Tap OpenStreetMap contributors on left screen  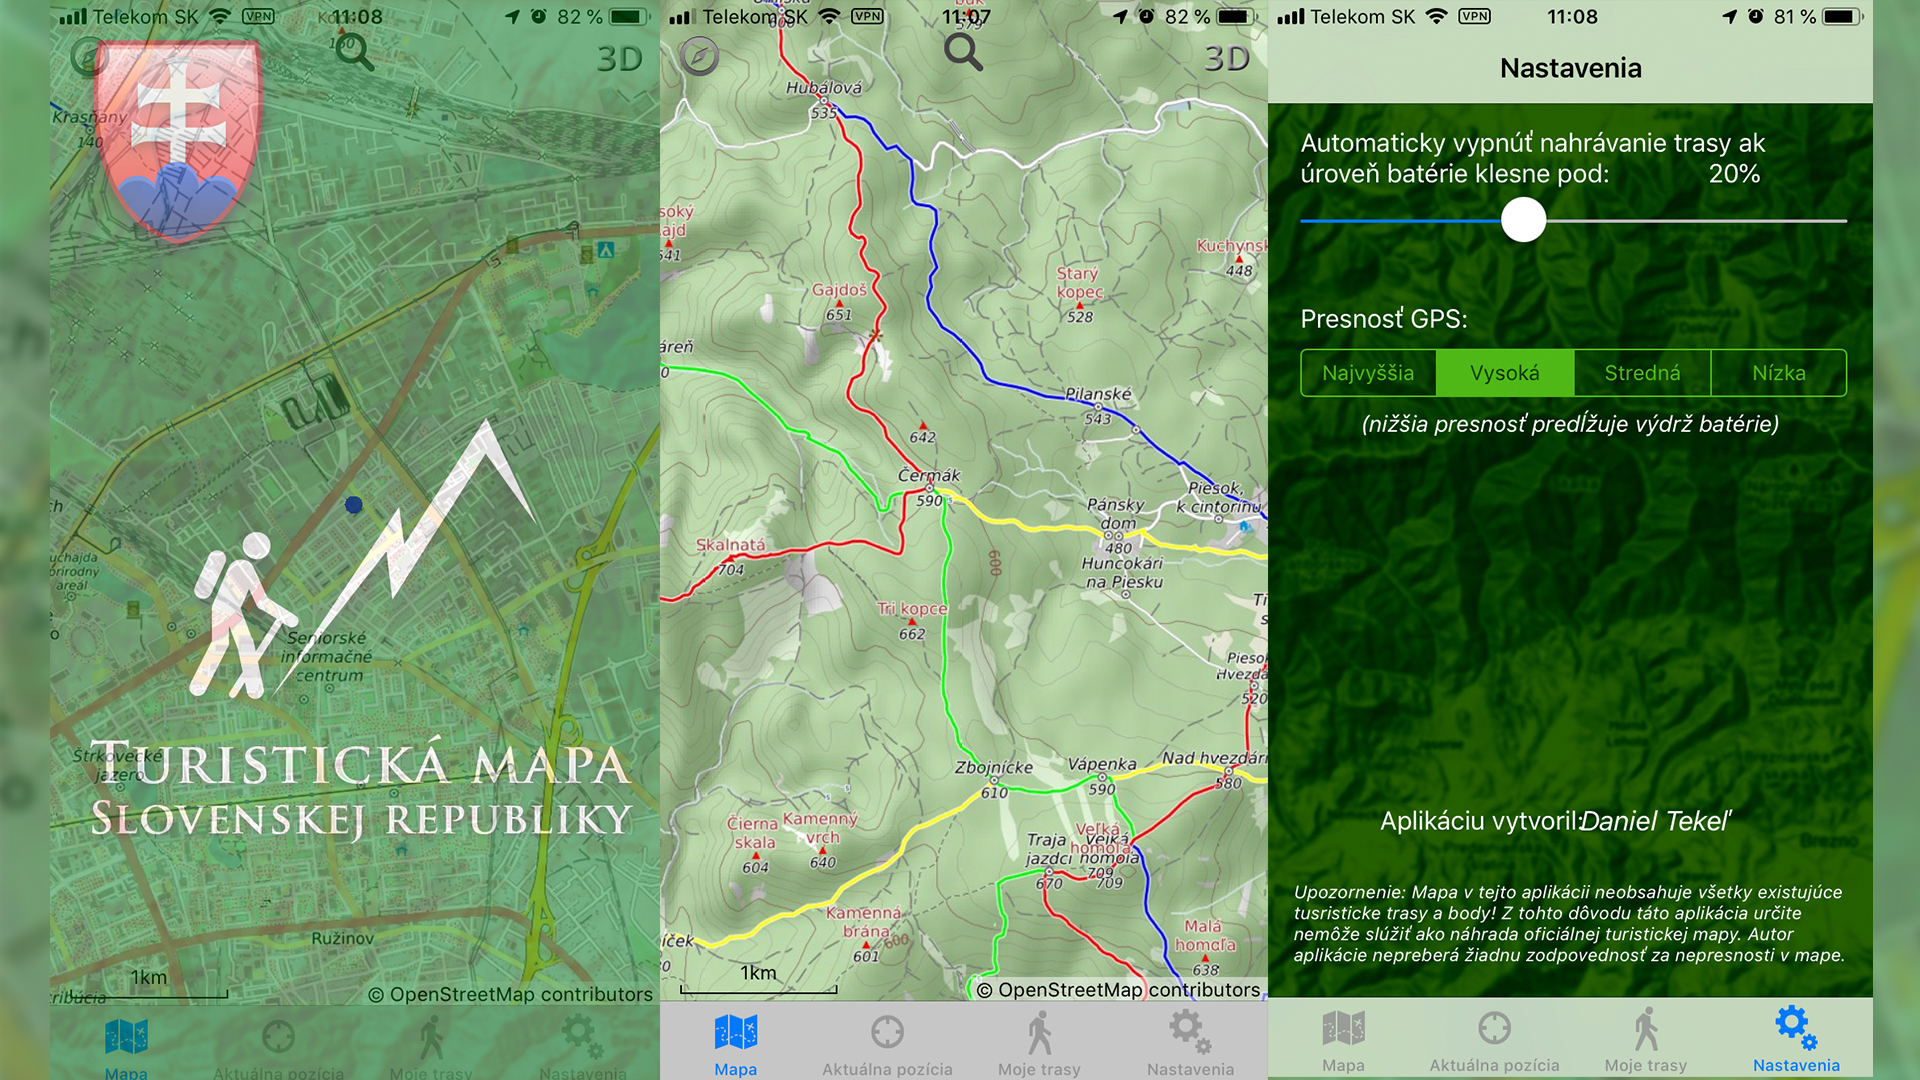(510, 994)
